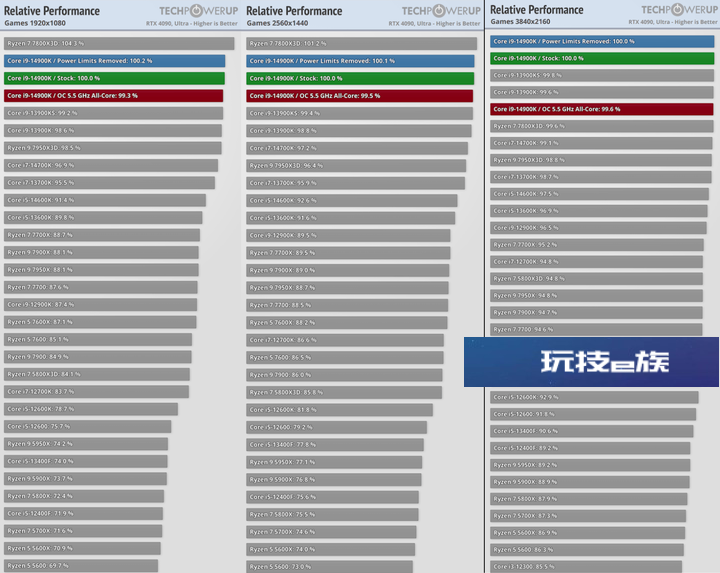This screenshot has height=573, width=720.
Task: Click the red 'OC 5.5 GHz All-Core: 99.3 %' bar
Action: [x=113, y=96]
